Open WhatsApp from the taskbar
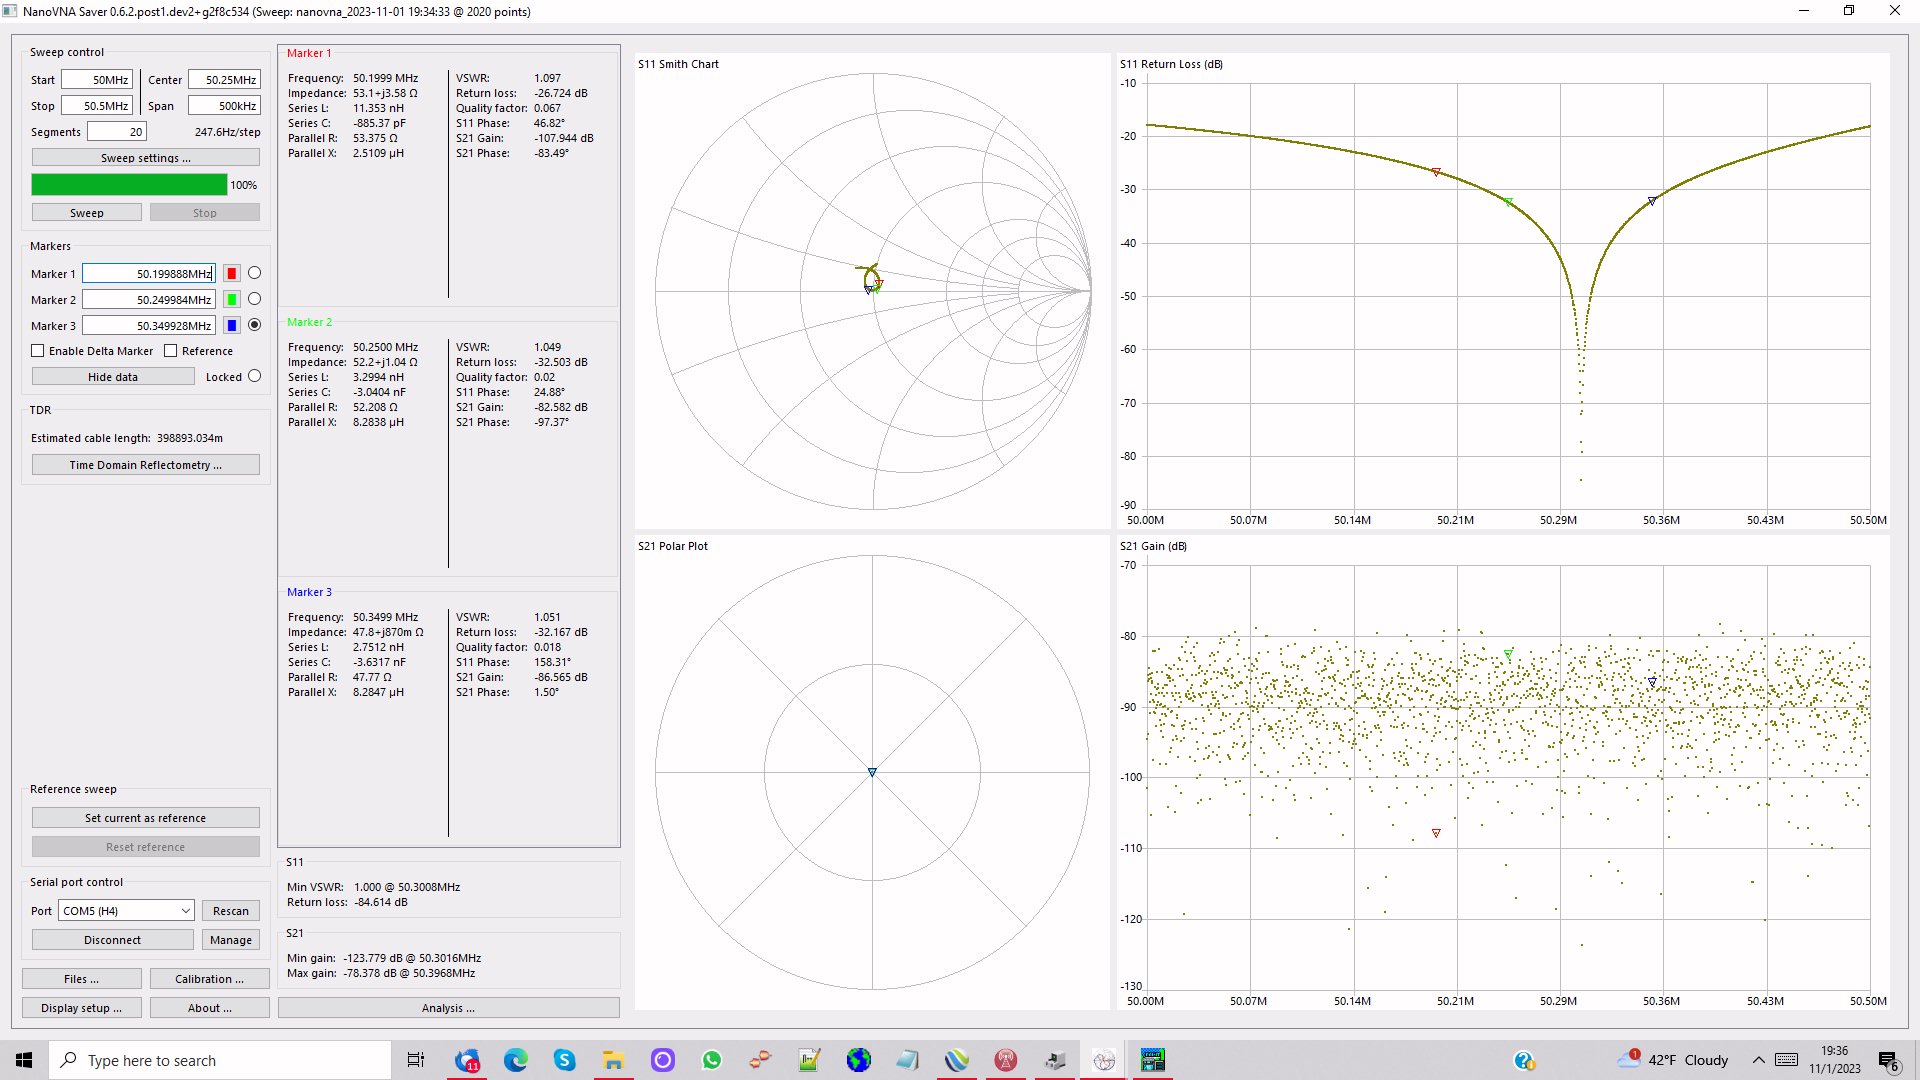Viewport: 1920px width, 1080px height. [x=711, y=1060]
